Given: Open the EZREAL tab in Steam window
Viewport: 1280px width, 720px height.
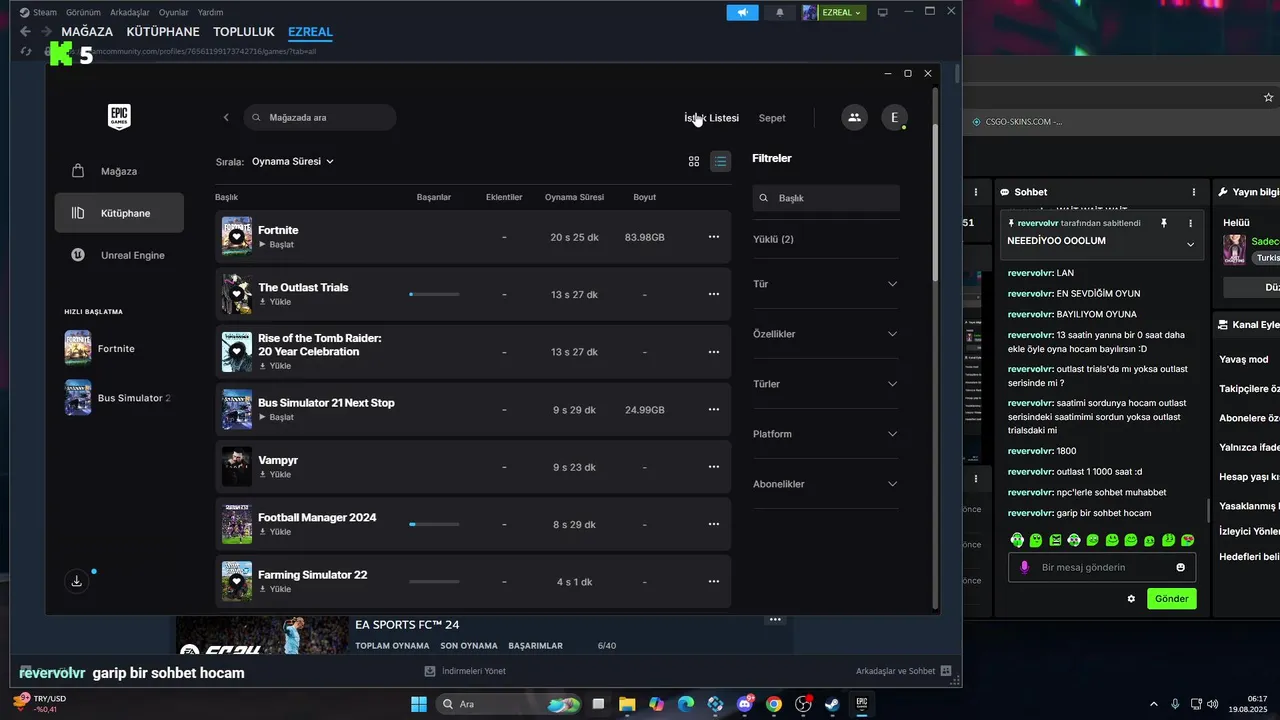Looking at the screenshot, I should [x=310, y=32].
